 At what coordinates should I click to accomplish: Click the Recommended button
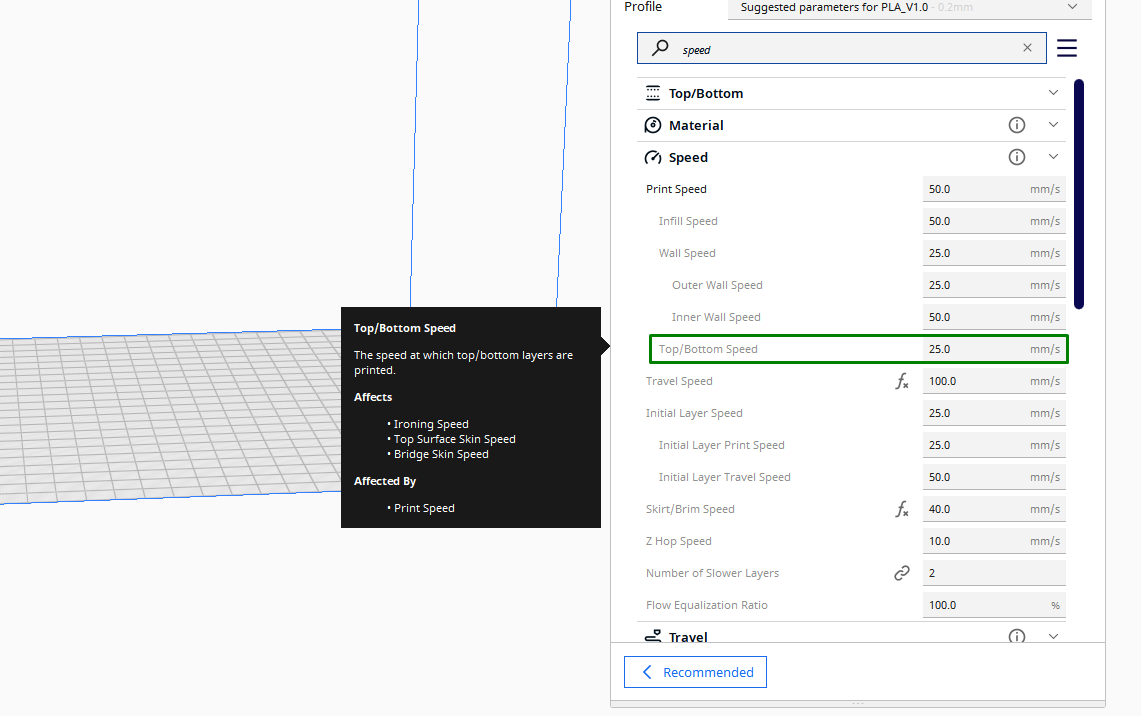(694, 671)
